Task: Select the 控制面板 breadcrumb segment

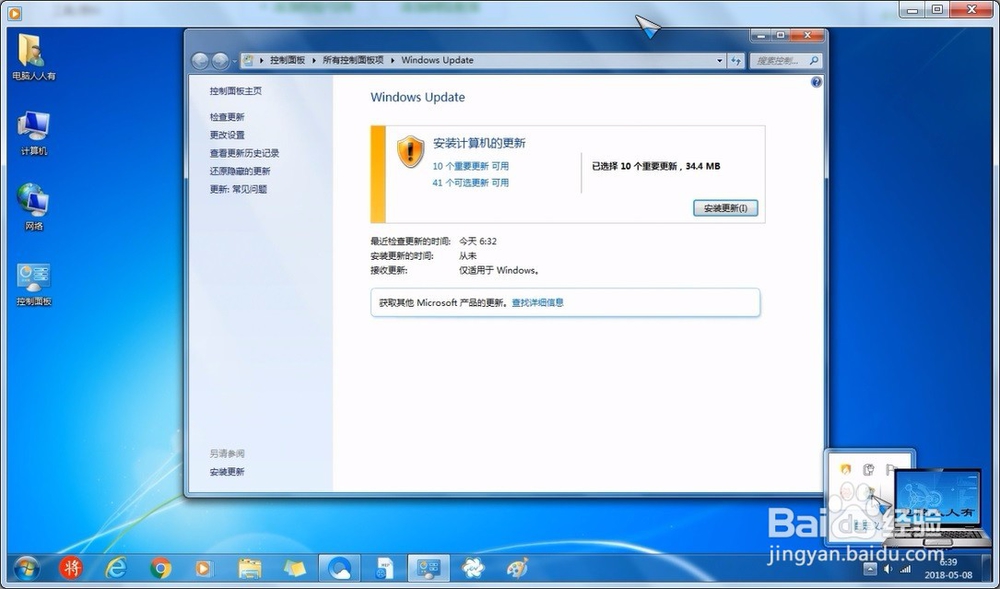Action: (x=287, y=60)
